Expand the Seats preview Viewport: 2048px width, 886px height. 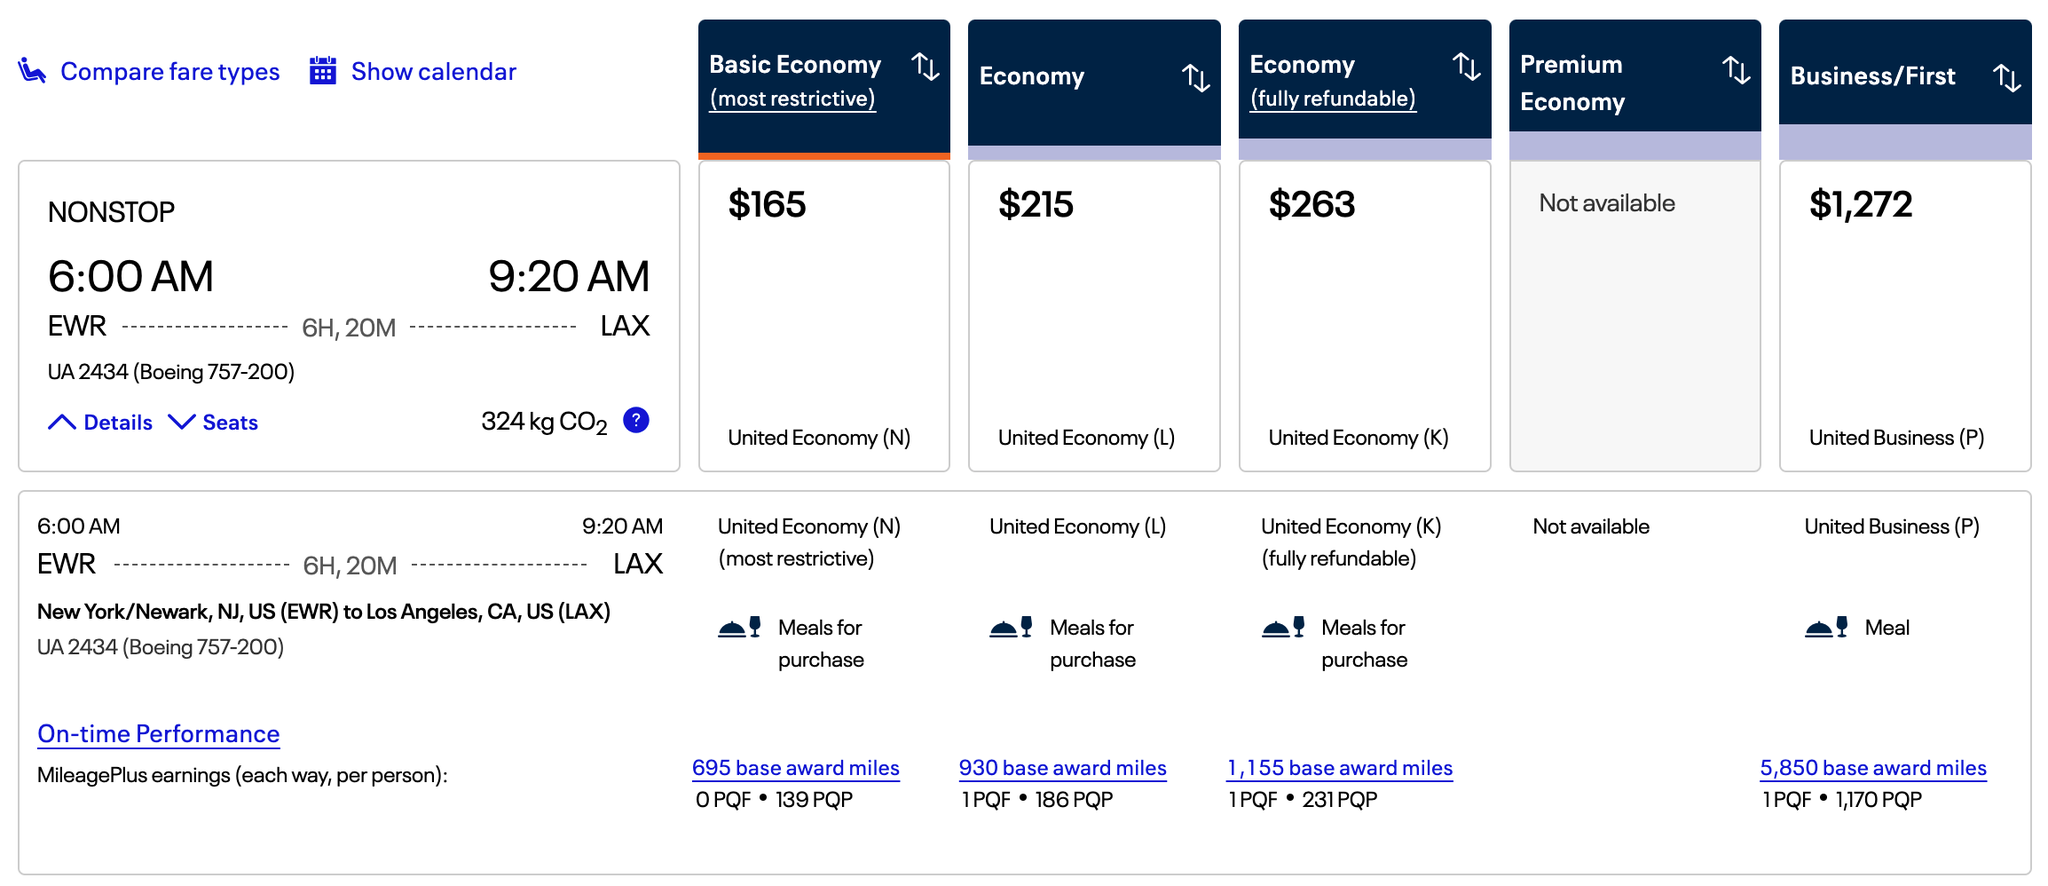pyautogui.click(x=213, y=421)
